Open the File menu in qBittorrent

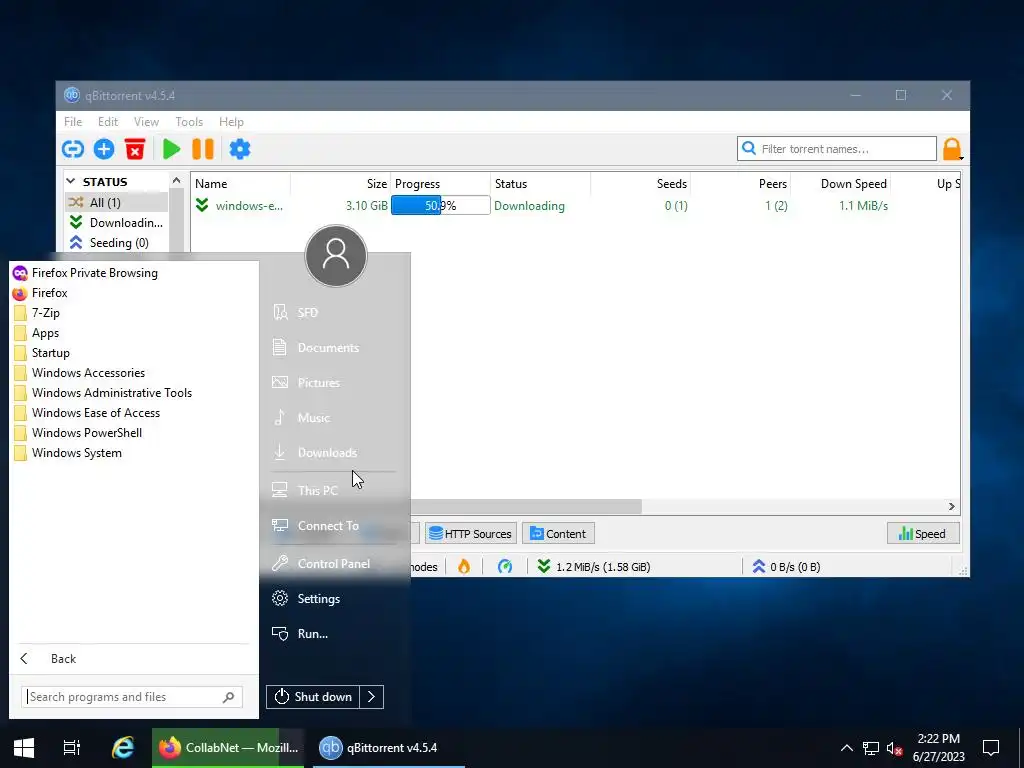point(73,121)
